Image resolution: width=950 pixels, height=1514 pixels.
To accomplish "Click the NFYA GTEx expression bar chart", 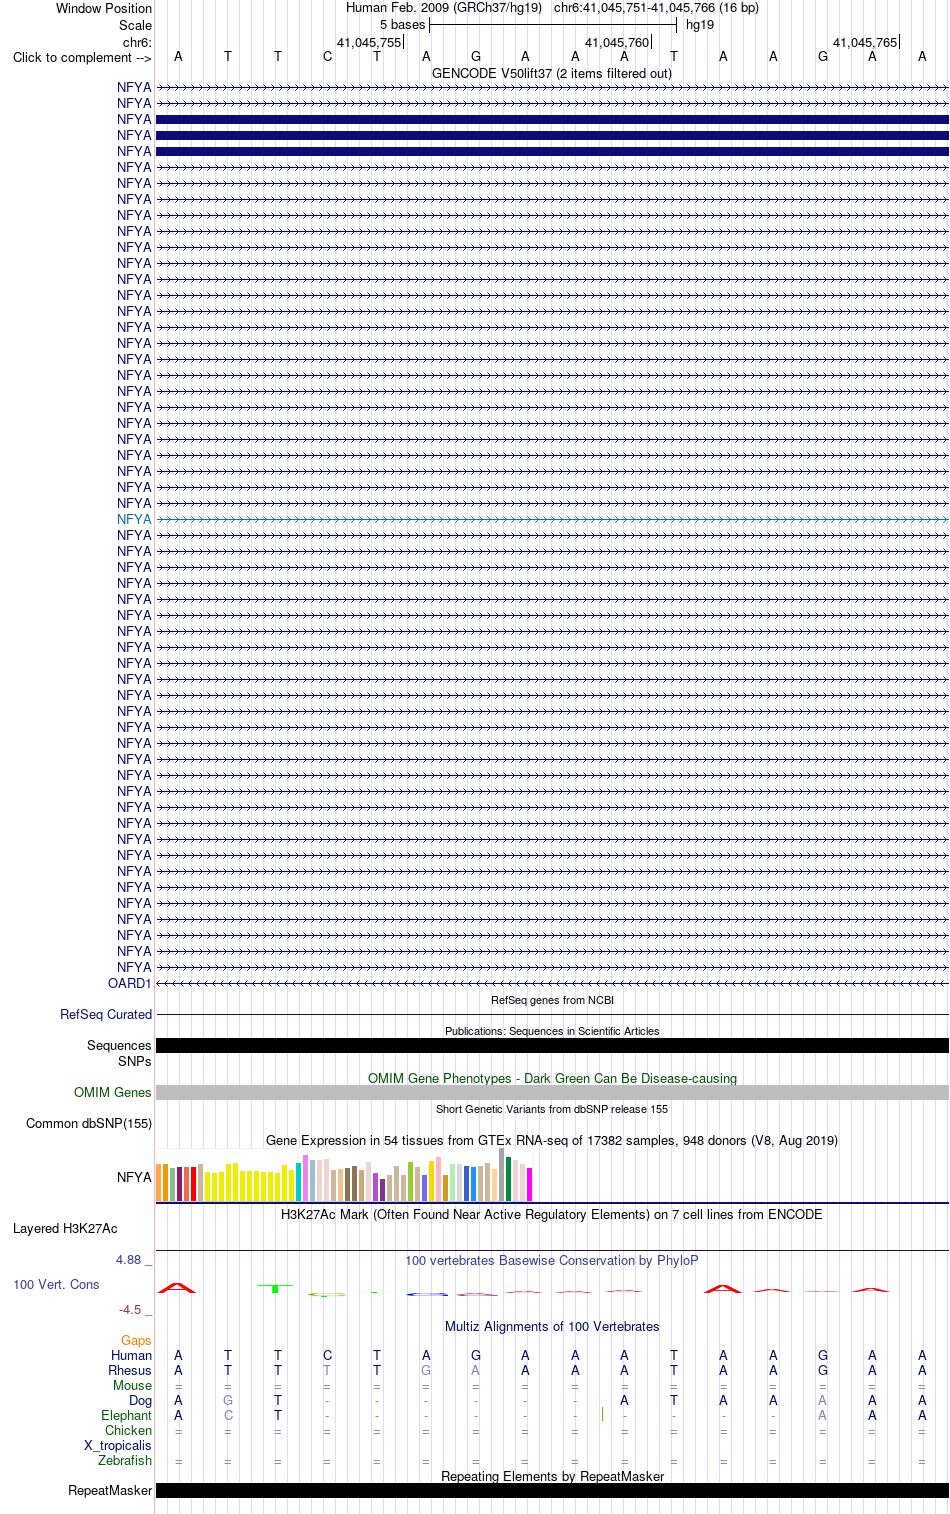I will [344, 1175].
